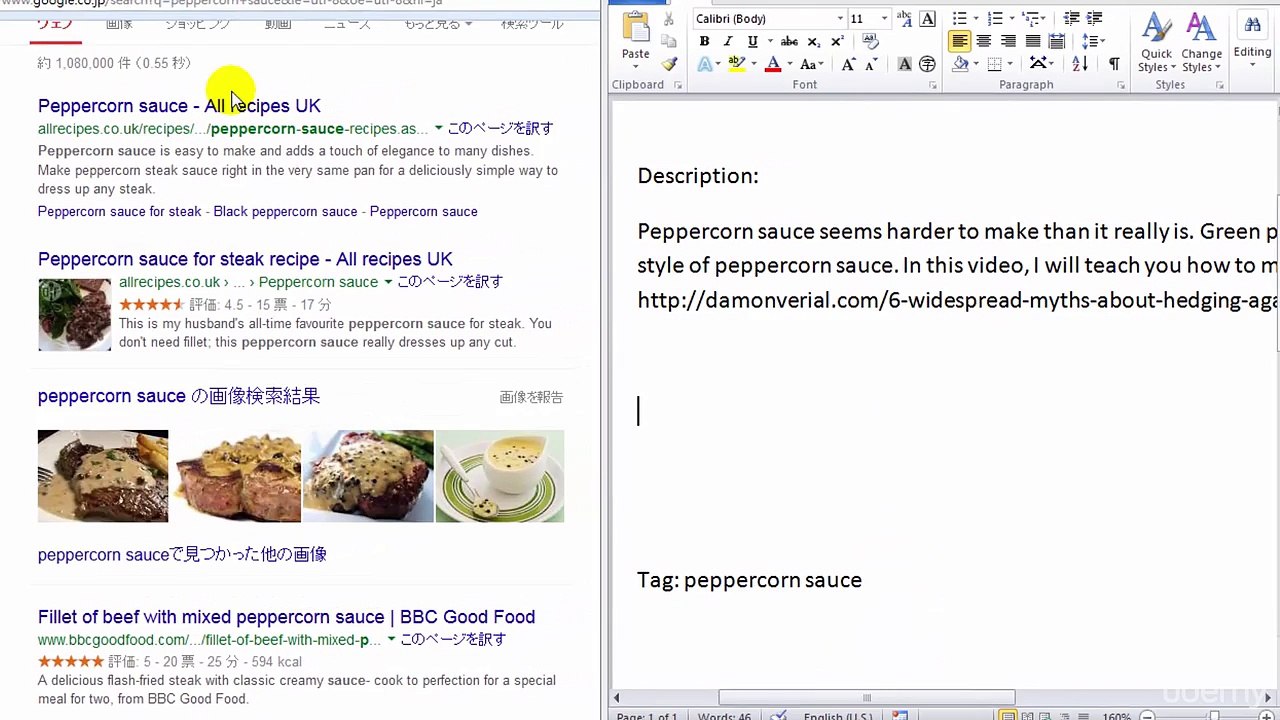Open the Clipboard pane launcher
Image resolution: width=1280 pixels, height=720 pixels.
coord(677,86)
